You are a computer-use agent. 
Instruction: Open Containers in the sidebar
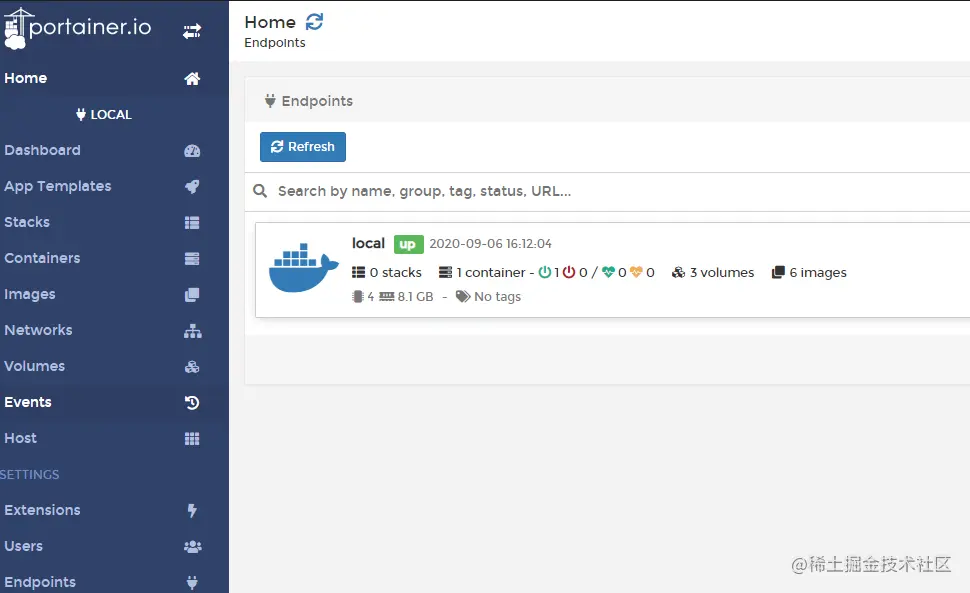[x=42, y=258]
